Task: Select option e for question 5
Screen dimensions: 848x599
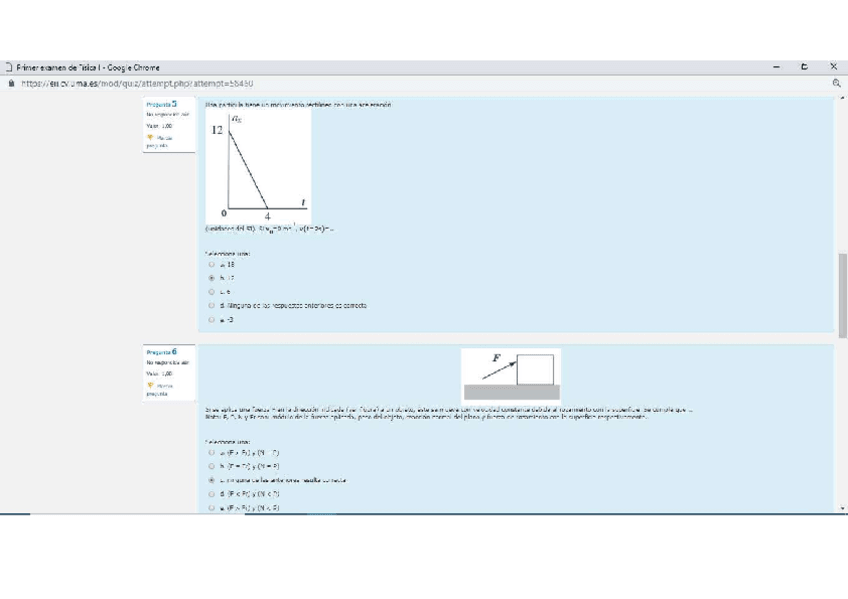Action: 211,319
